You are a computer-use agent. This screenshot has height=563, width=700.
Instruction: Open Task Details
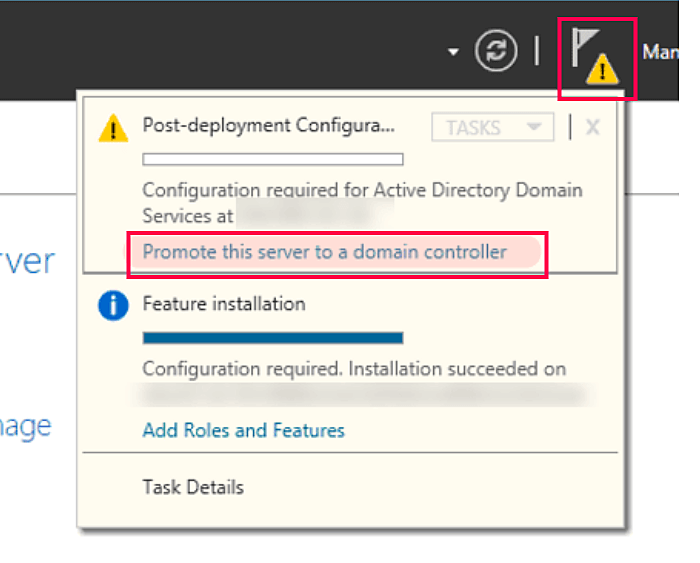pos(193,488)
